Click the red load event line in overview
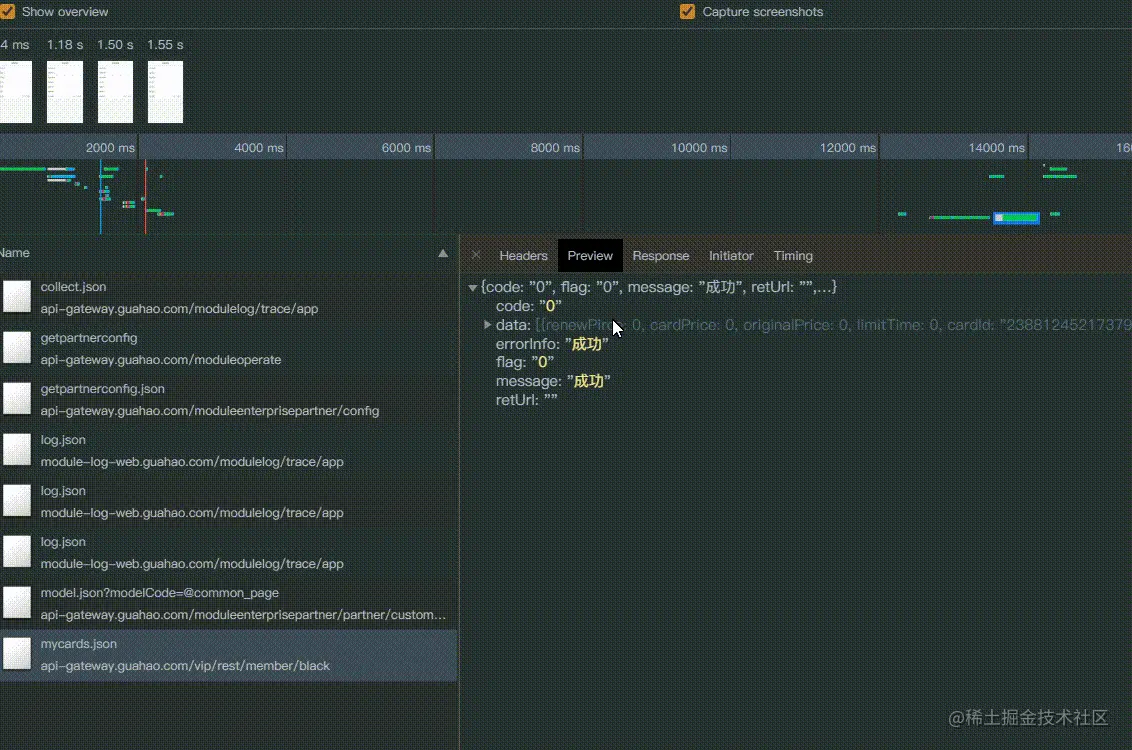Viewport: 1132px width, 750px height. point(145,196)
